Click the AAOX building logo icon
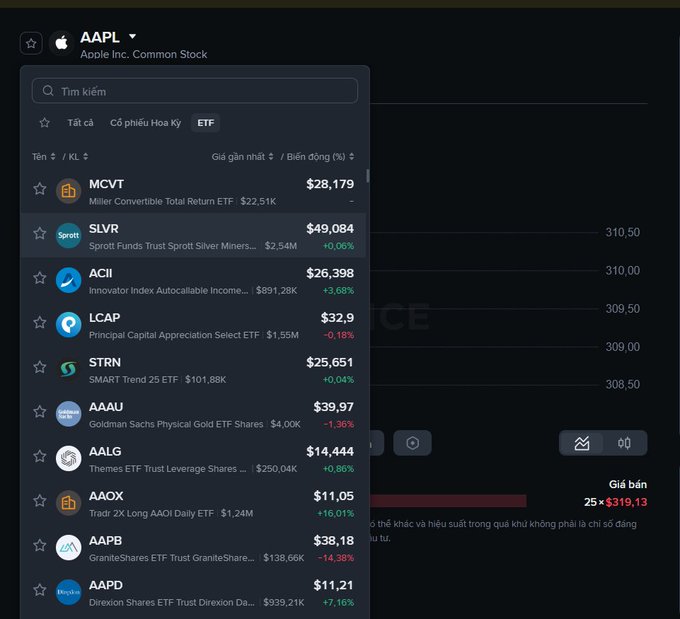This screenshot has width=680, height=619. tap(69, 503)
